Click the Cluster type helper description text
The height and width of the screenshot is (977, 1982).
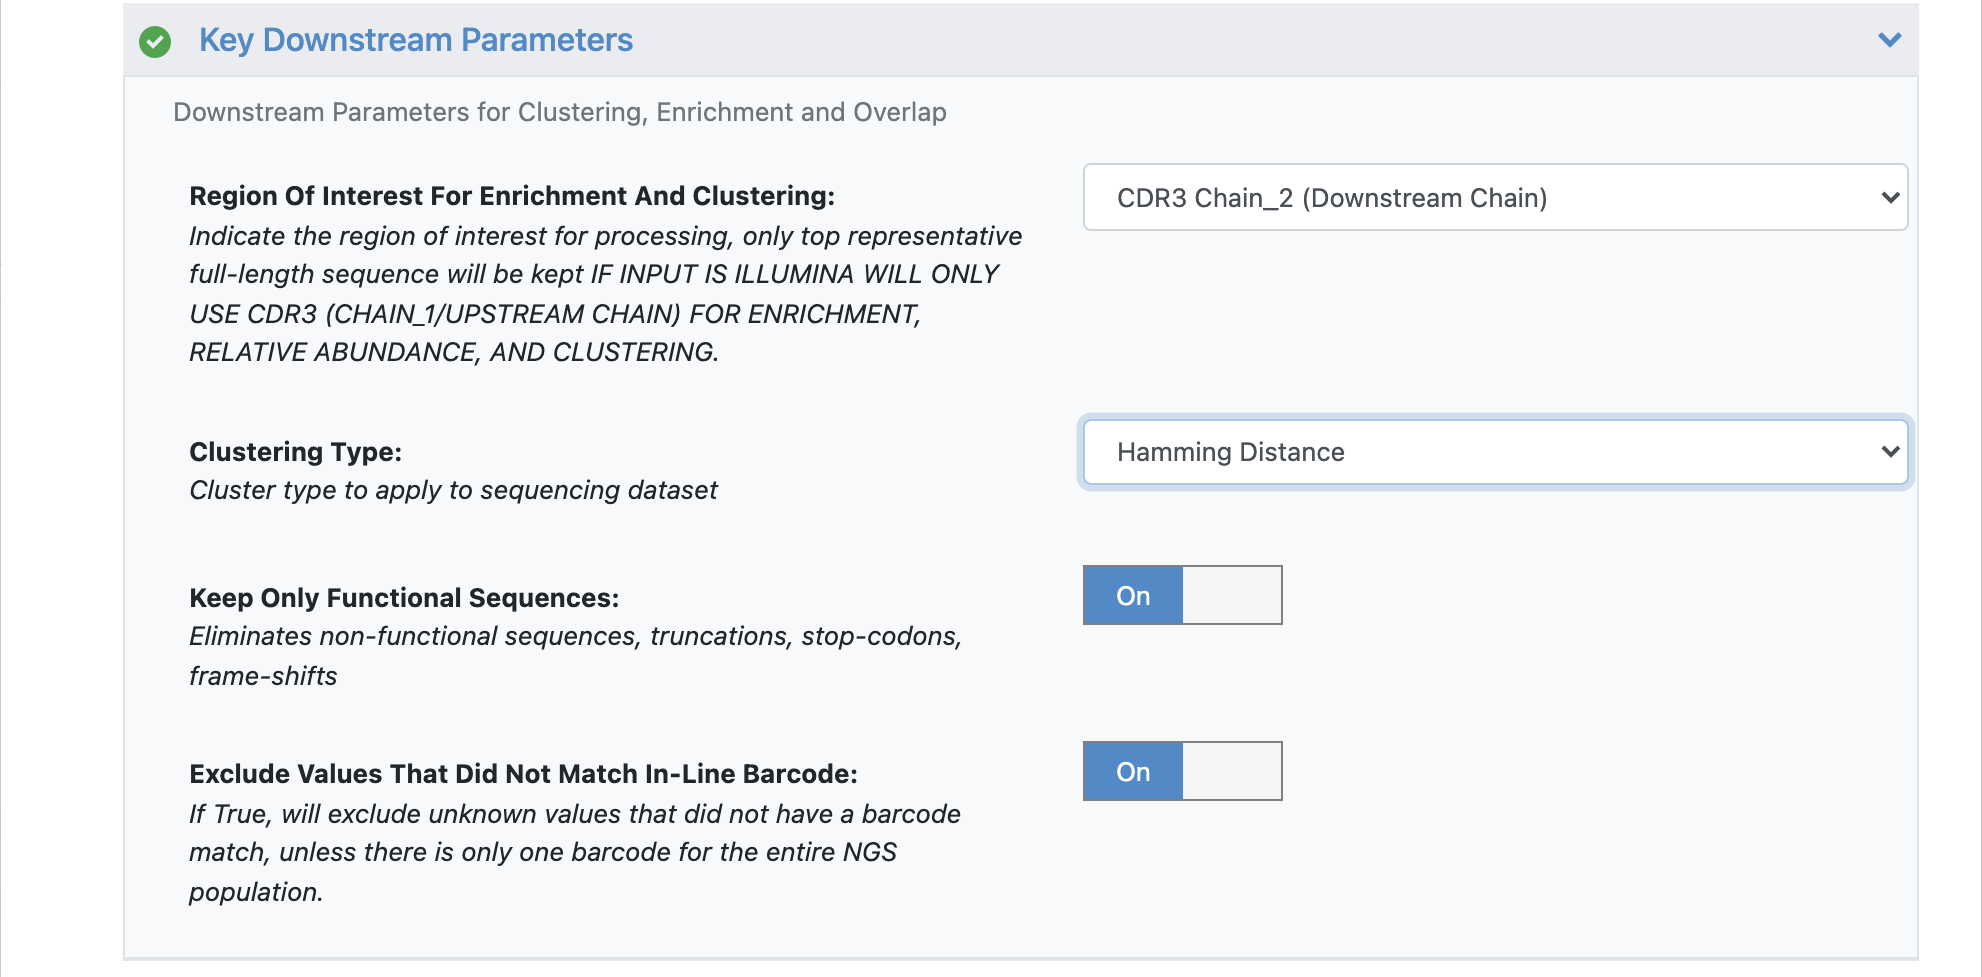point(453,490)
